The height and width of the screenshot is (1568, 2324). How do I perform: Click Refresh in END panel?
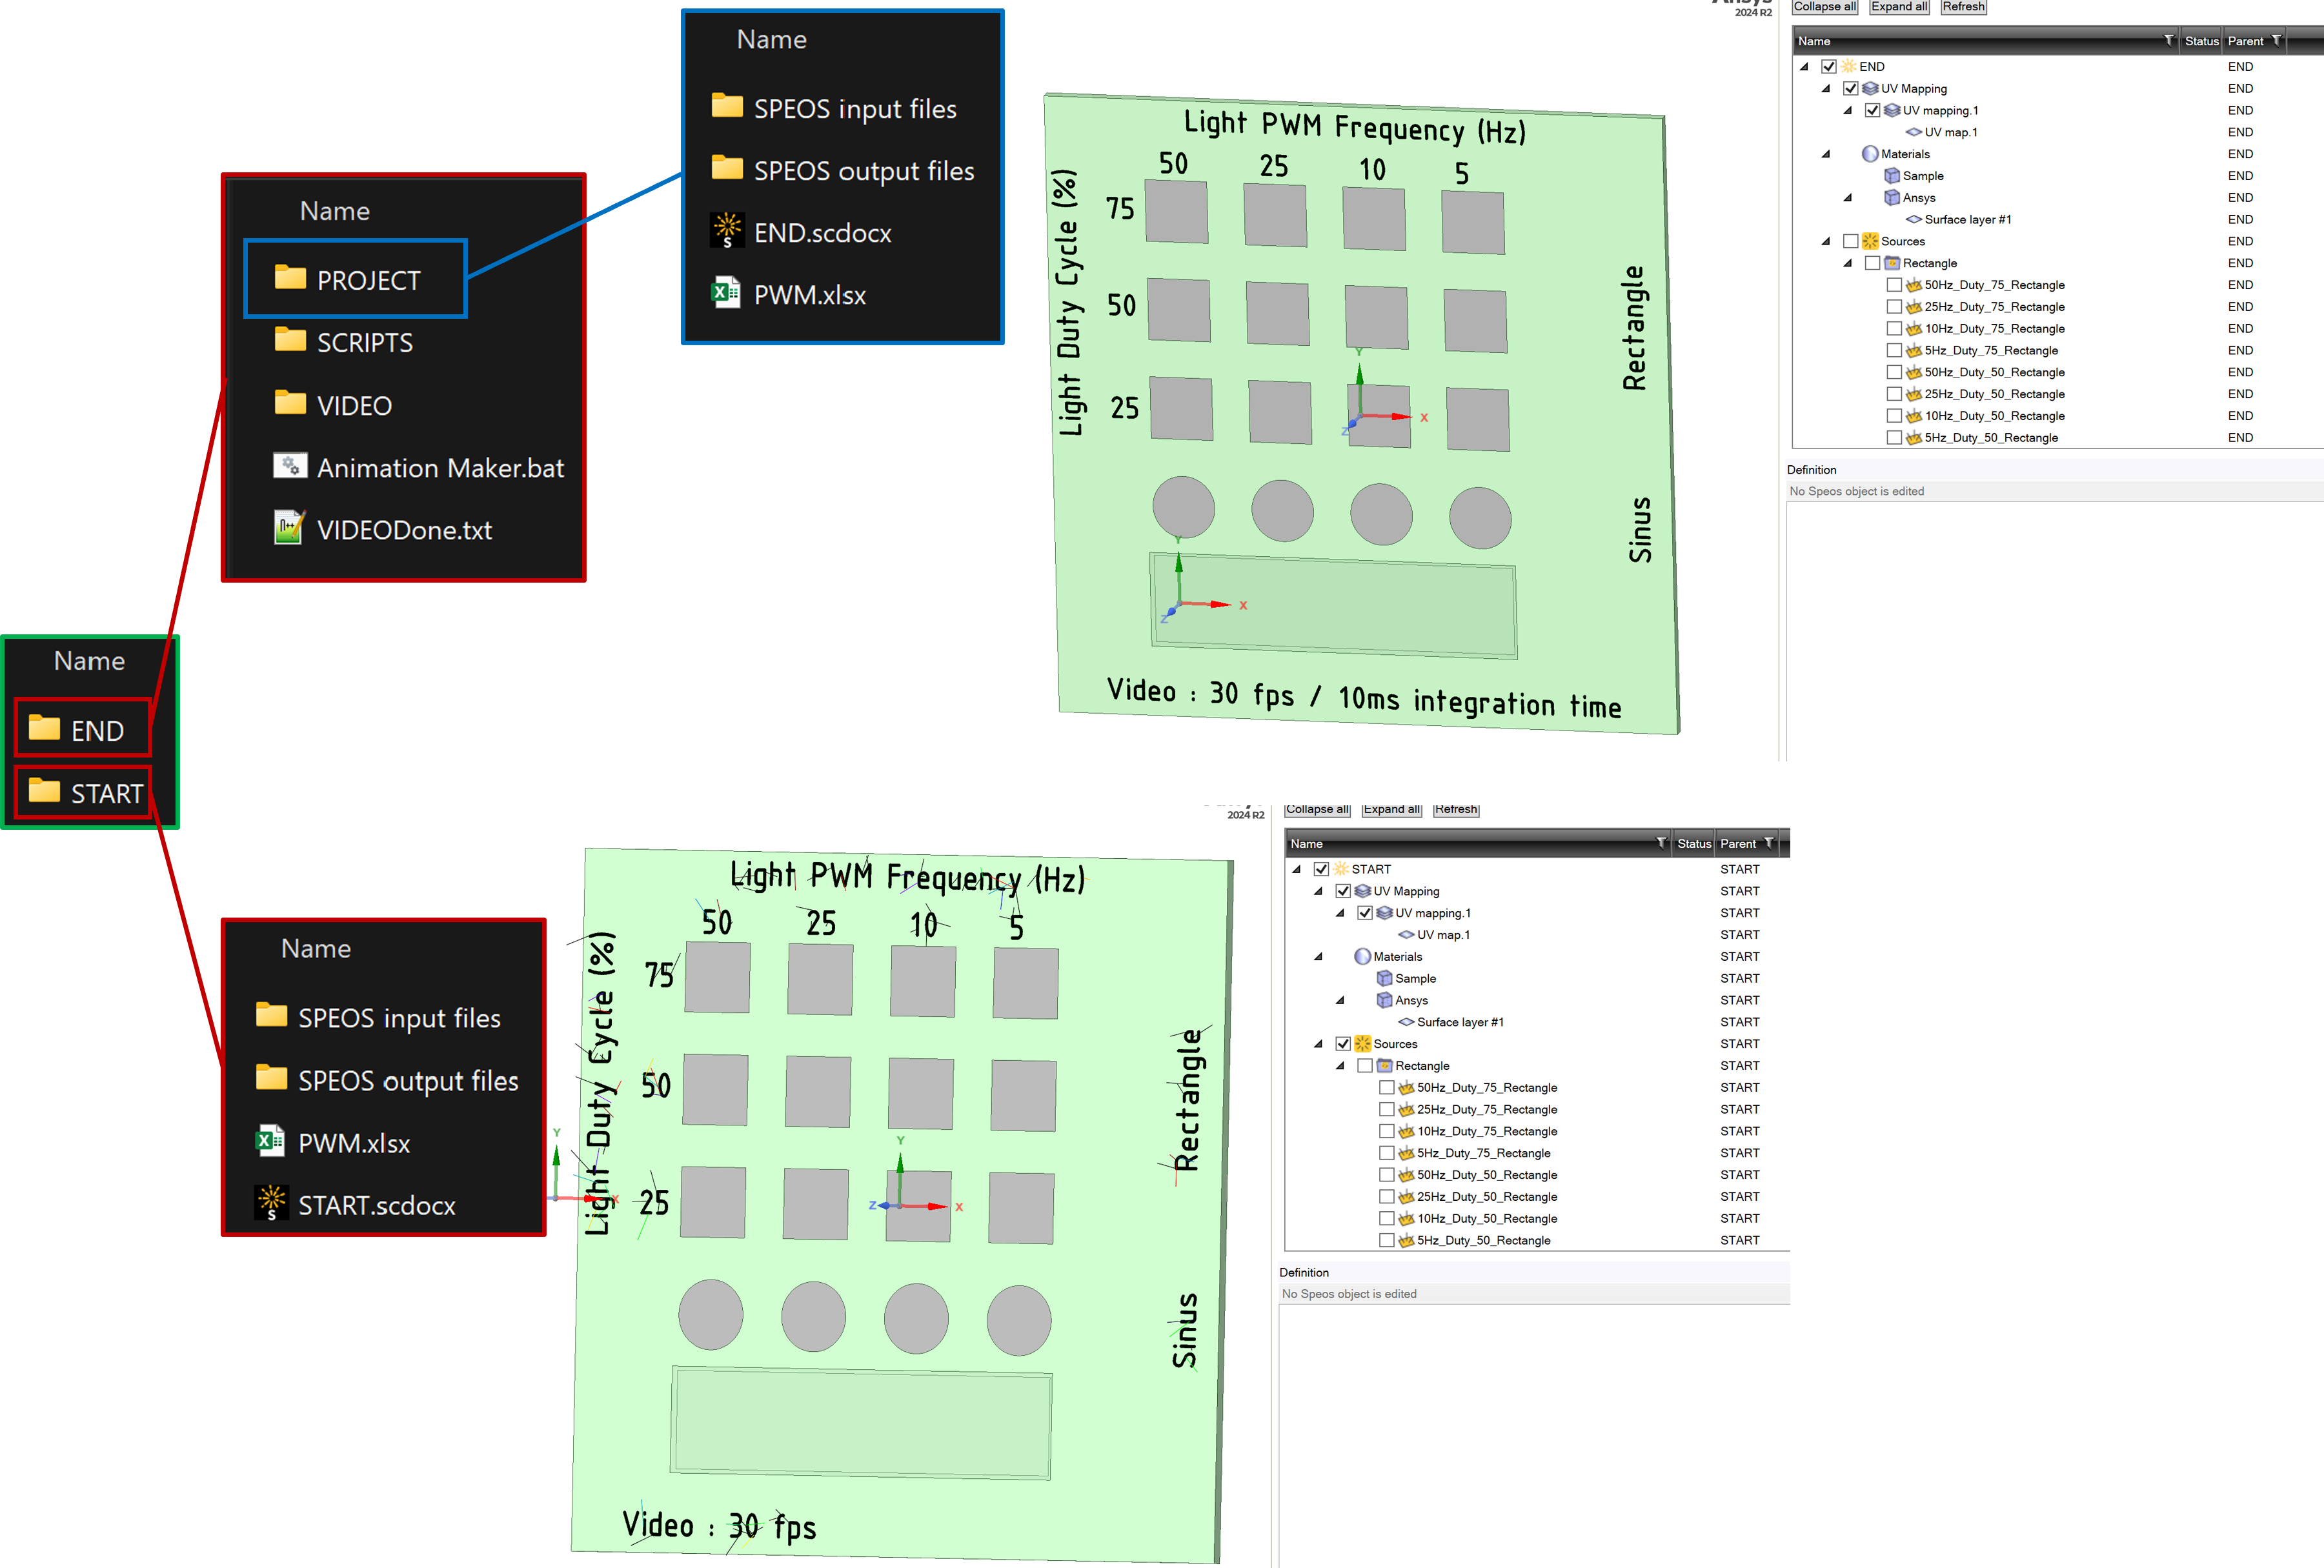(1963, 7)
